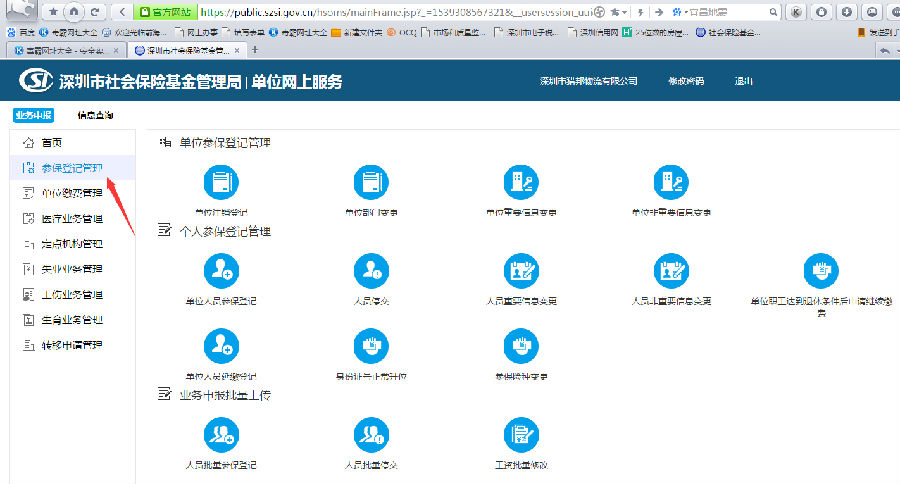Click the 人员批量停交 icon
Image resolution: width=900 pixels, height=484 pixels.
tap(370, 435)
